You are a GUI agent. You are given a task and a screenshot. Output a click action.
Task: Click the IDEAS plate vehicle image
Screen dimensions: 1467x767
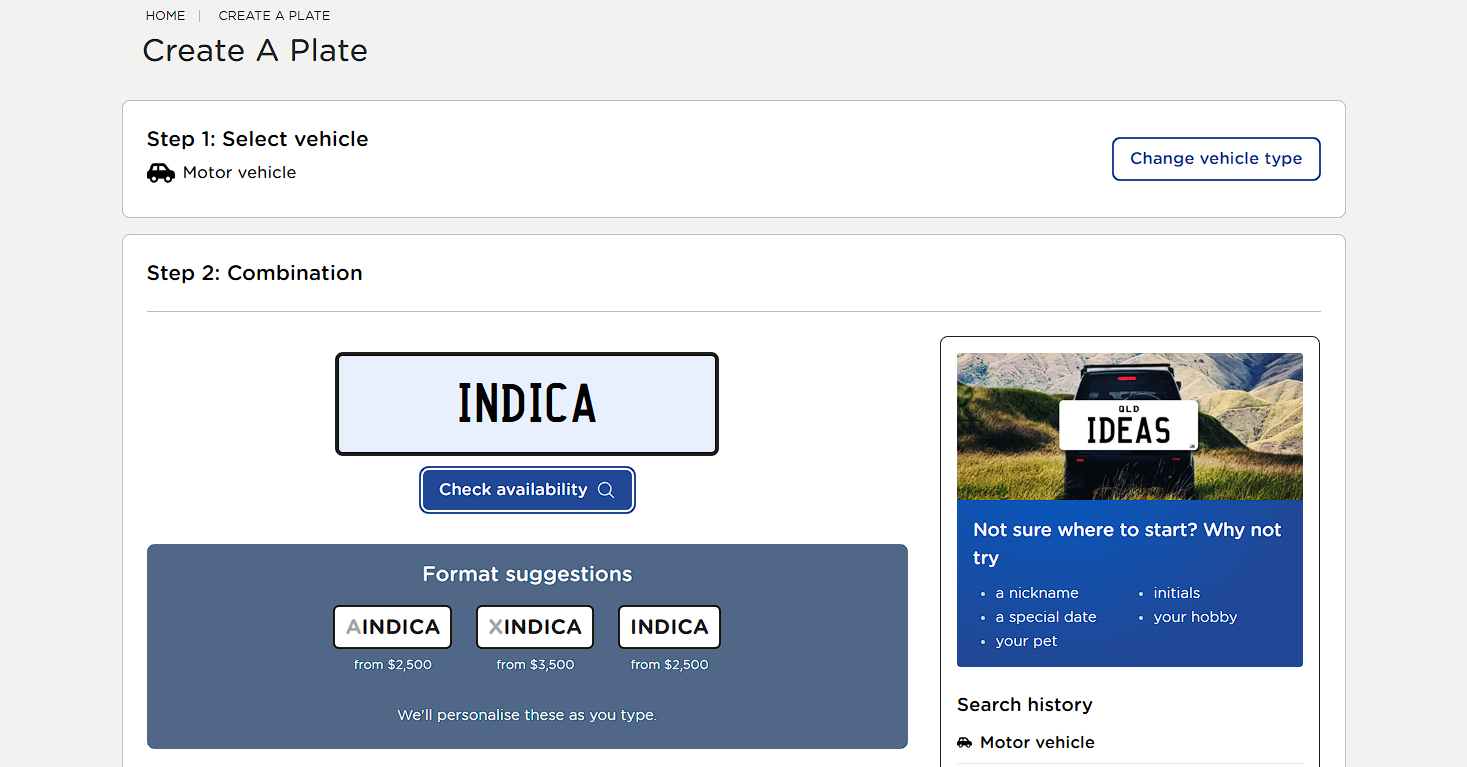click(1130, 426)
